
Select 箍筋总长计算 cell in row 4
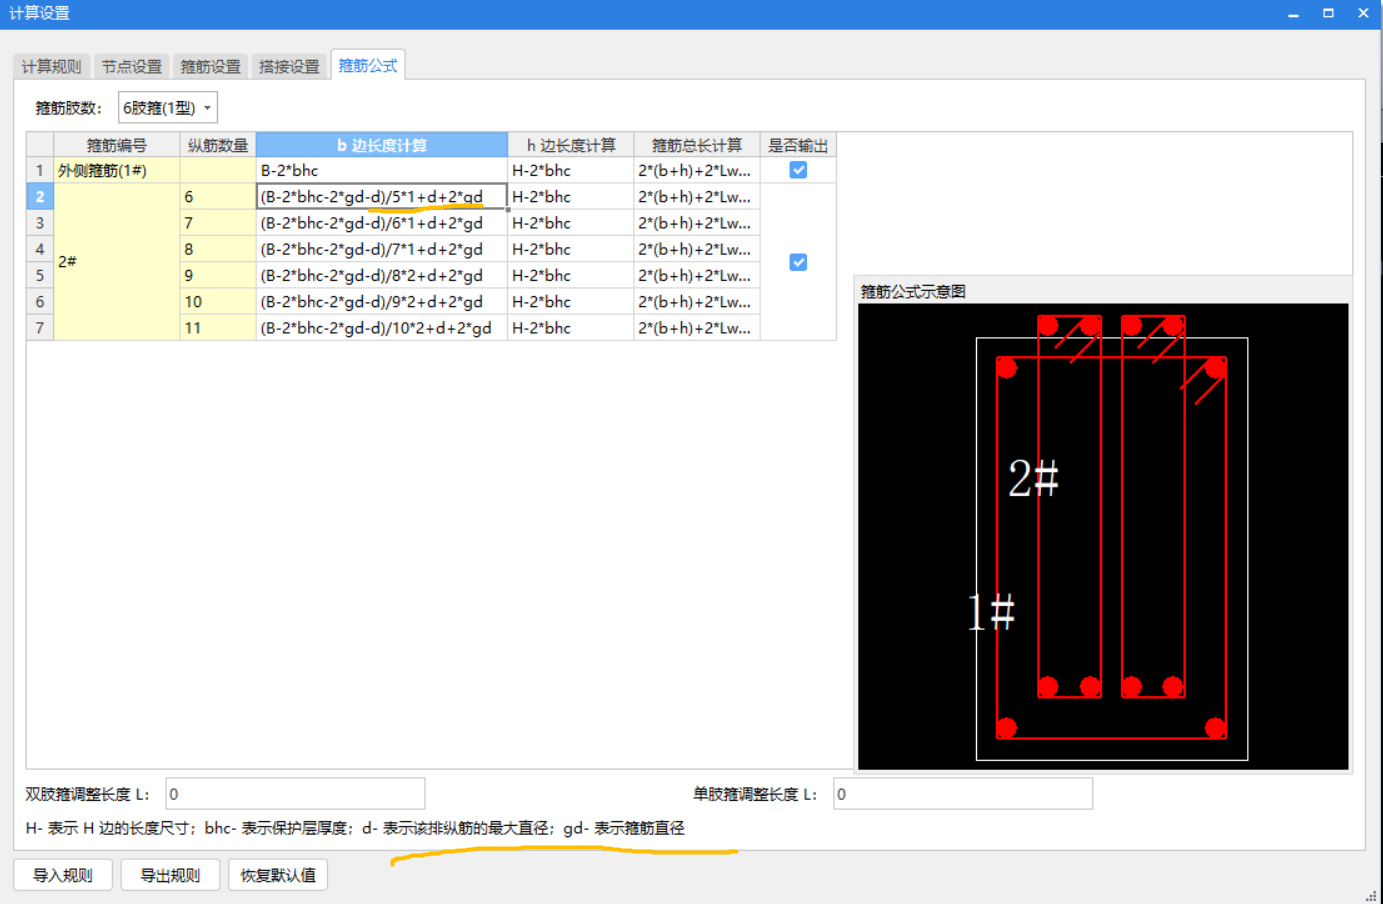697,249
